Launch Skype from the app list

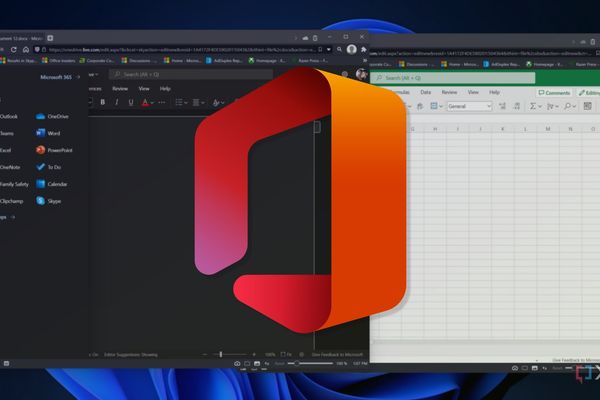pyautogui.click(x=49, y=201)
